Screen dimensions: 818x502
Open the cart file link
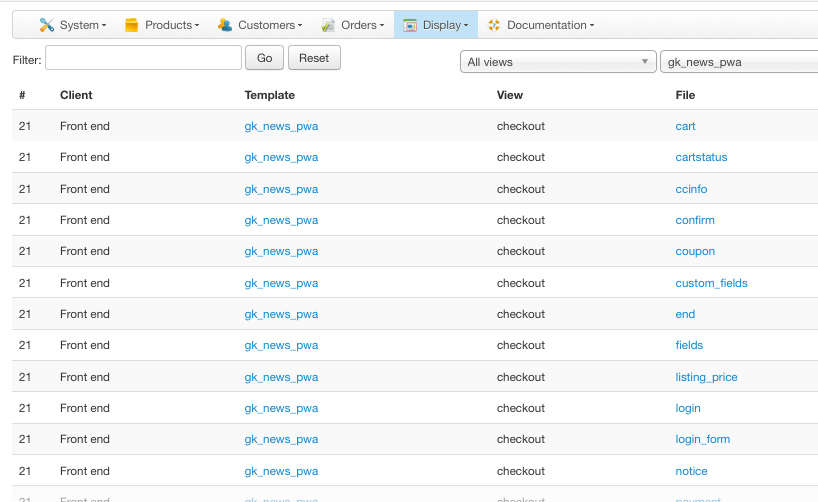685,126
